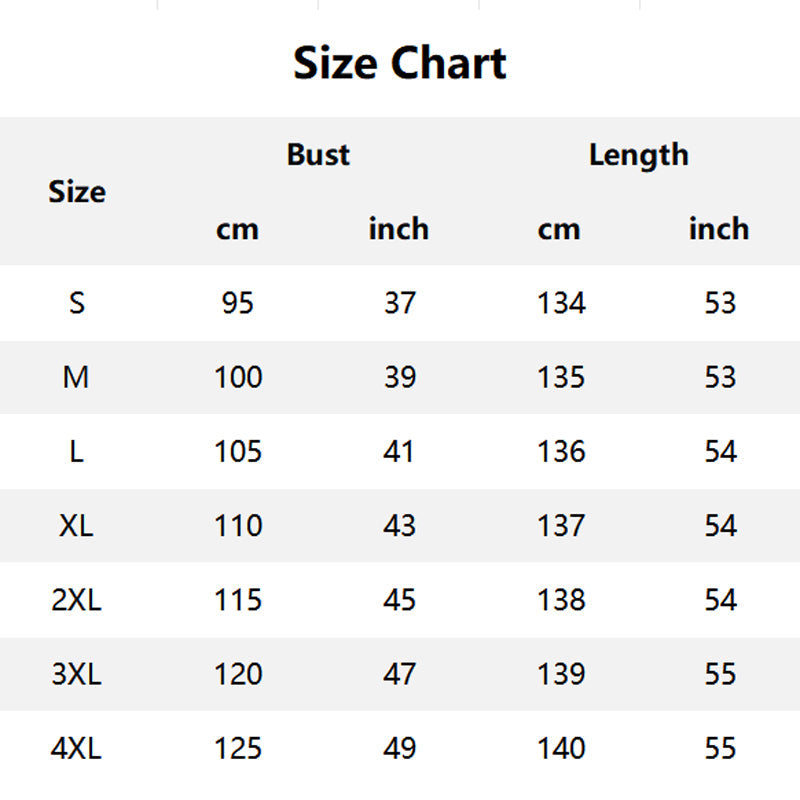Select the 2XL size row label
Screen dimensions: 800x800
tap(77, 599)
